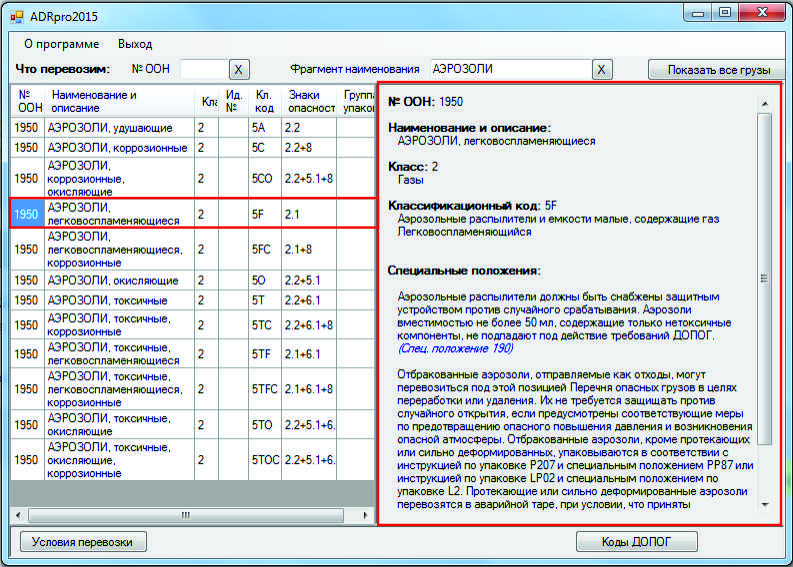
Task: Select the АЭРОЗОЛИ, удушающие row
Action: point(110,128)
